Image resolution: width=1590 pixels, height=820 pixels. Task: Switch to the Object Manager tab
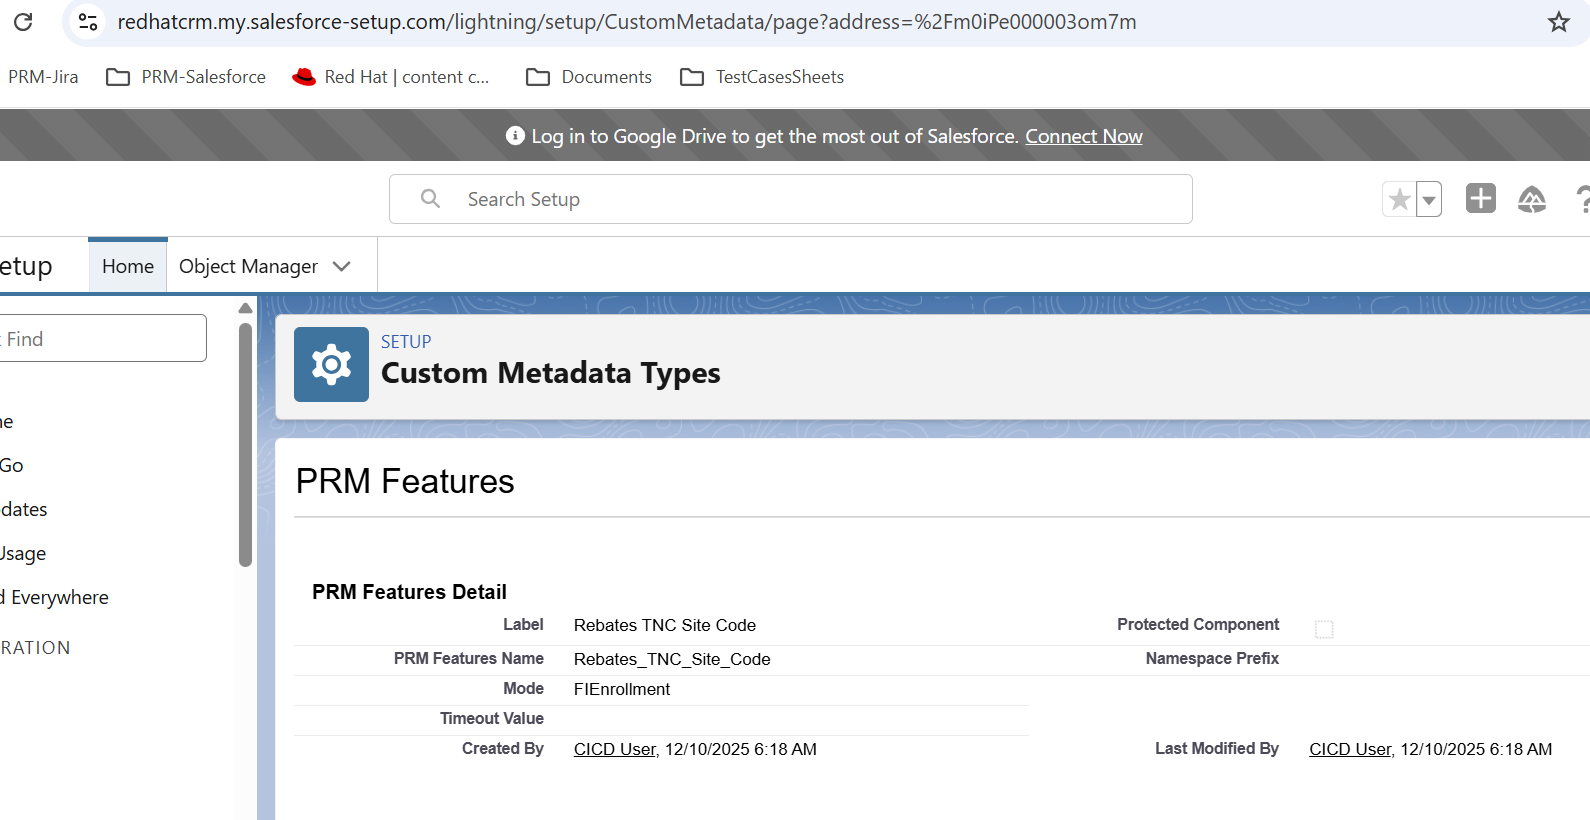(x=248, y=267)
